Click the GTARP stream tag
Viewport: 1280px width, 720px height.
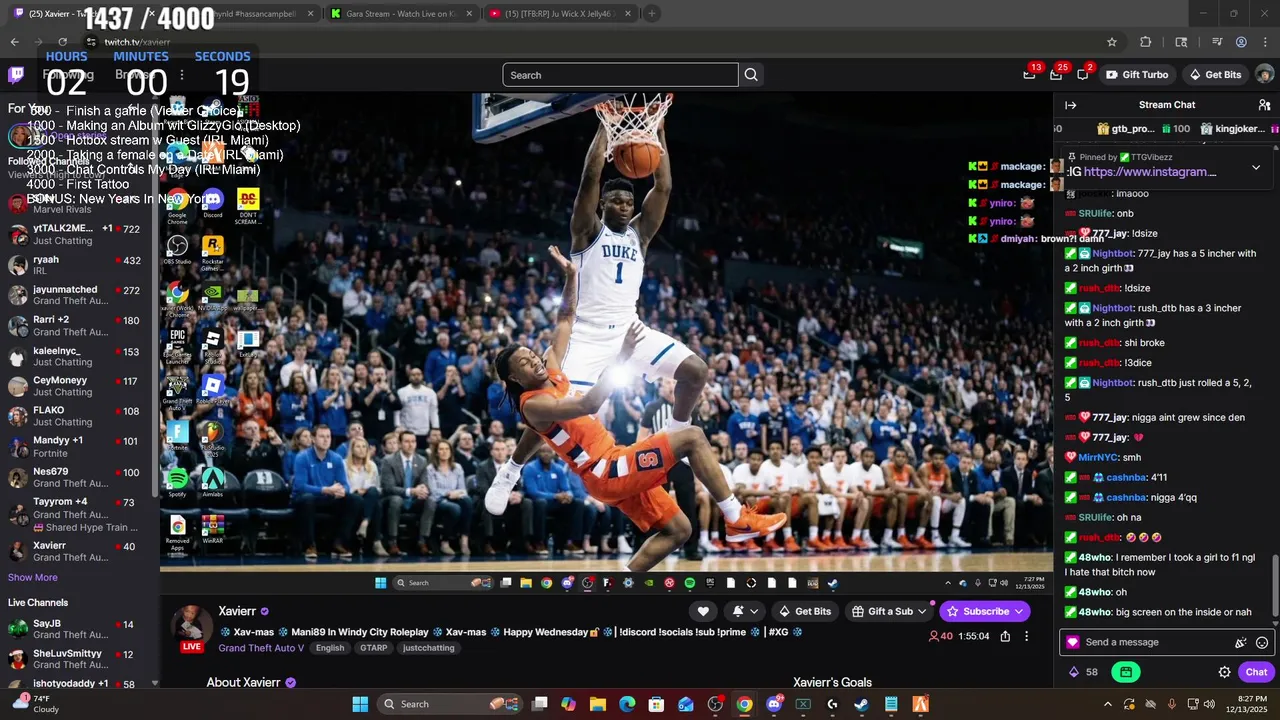374,648
